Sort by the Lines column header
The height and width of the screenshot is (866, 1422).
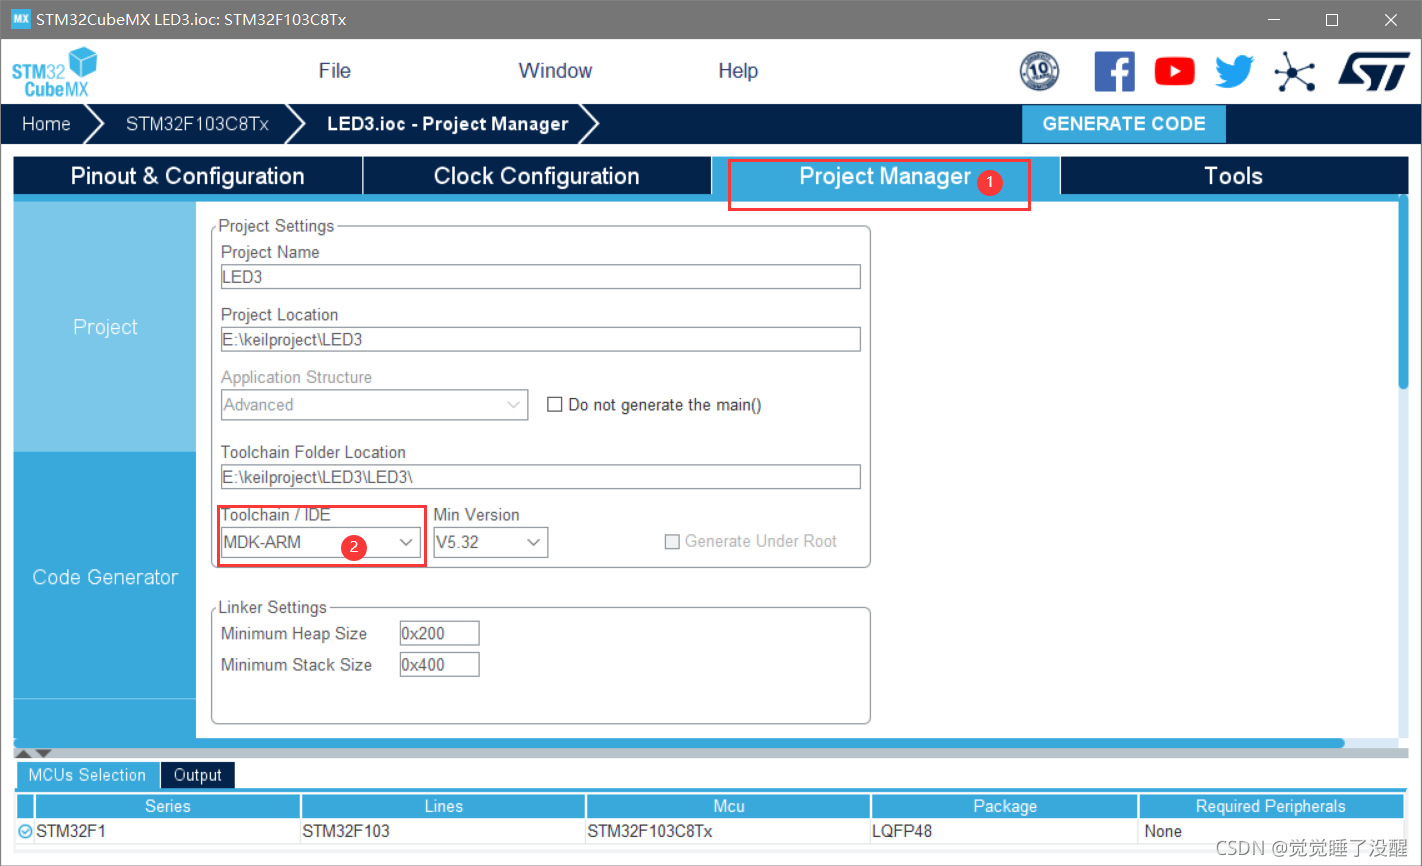tap(443, 806)
